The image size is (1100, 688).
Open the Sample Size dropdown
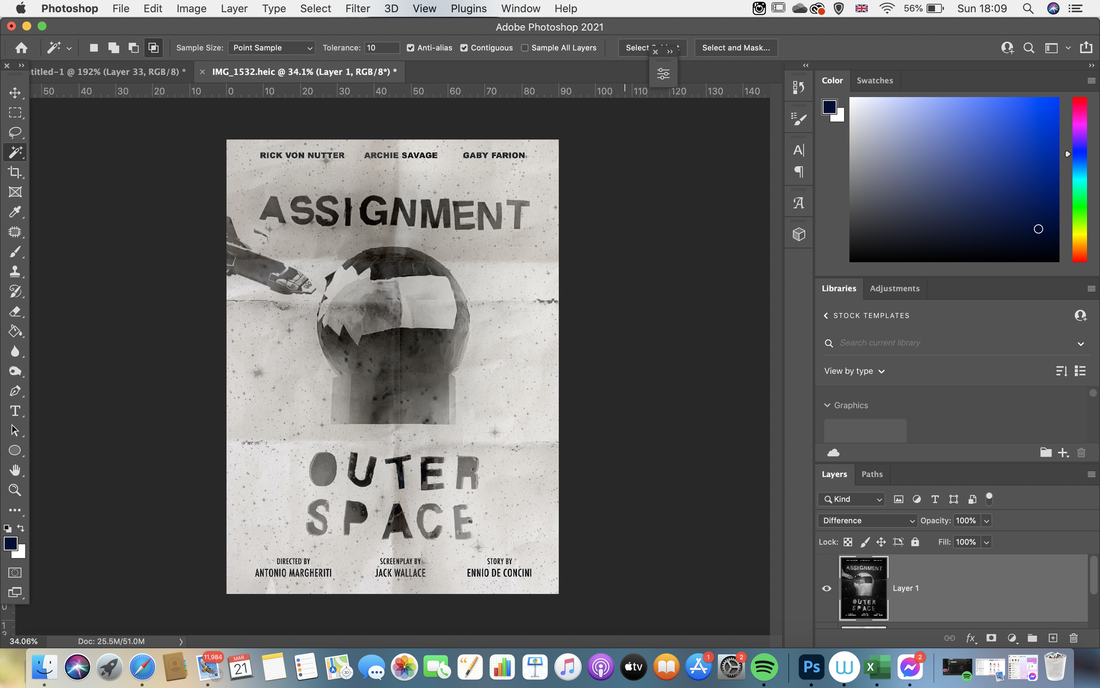(x=271, y=48)
